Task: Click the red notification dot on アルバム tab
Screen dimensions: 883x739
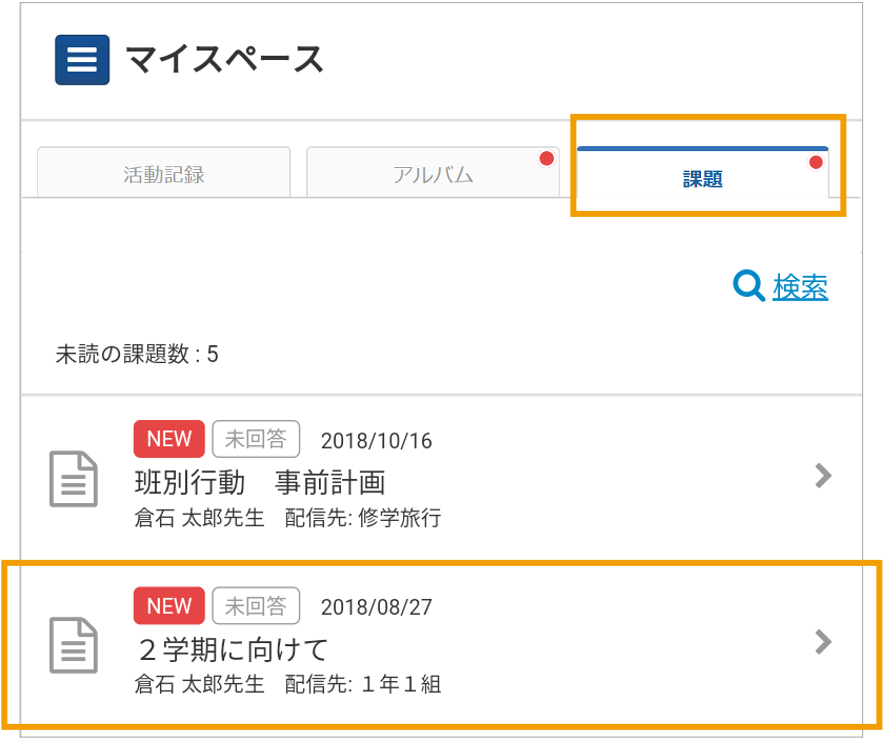Action: coord(546,158)
